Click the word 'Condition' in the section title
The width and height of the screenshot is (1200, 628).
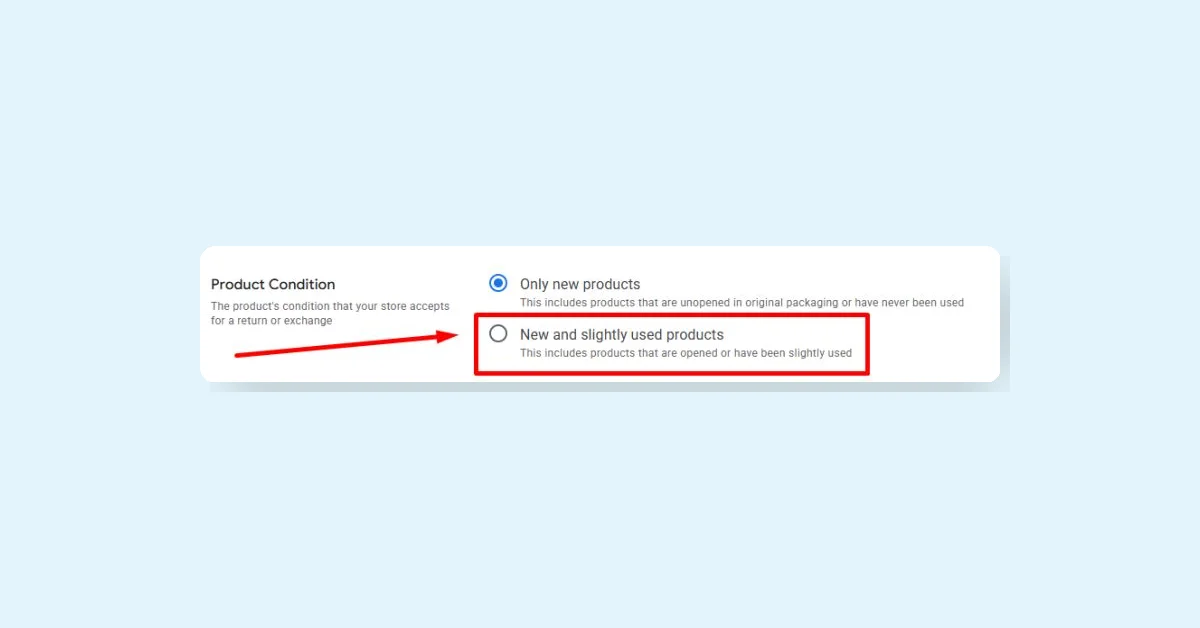click(302, 285)
